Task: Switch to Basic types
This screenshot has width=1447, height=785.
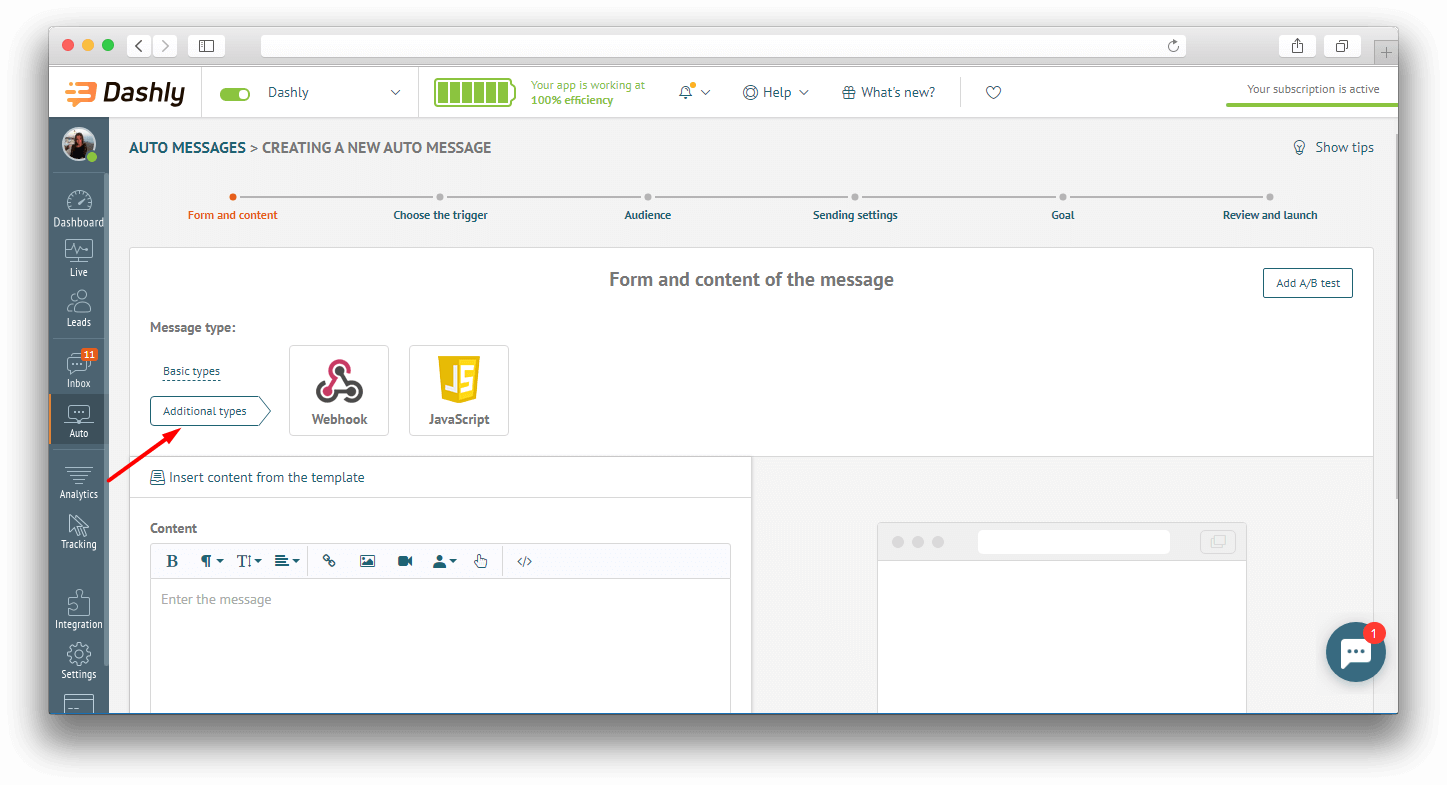Action: point(191,371)
